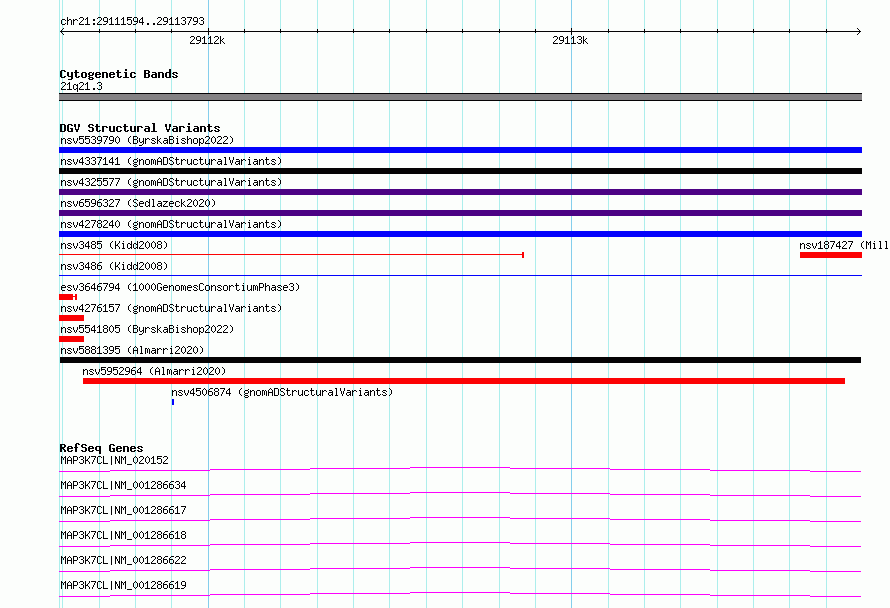Click the nsv187427 variant label
Image resolution: width=890 pixels, height=608 pixels.
[x=844, y=245]
